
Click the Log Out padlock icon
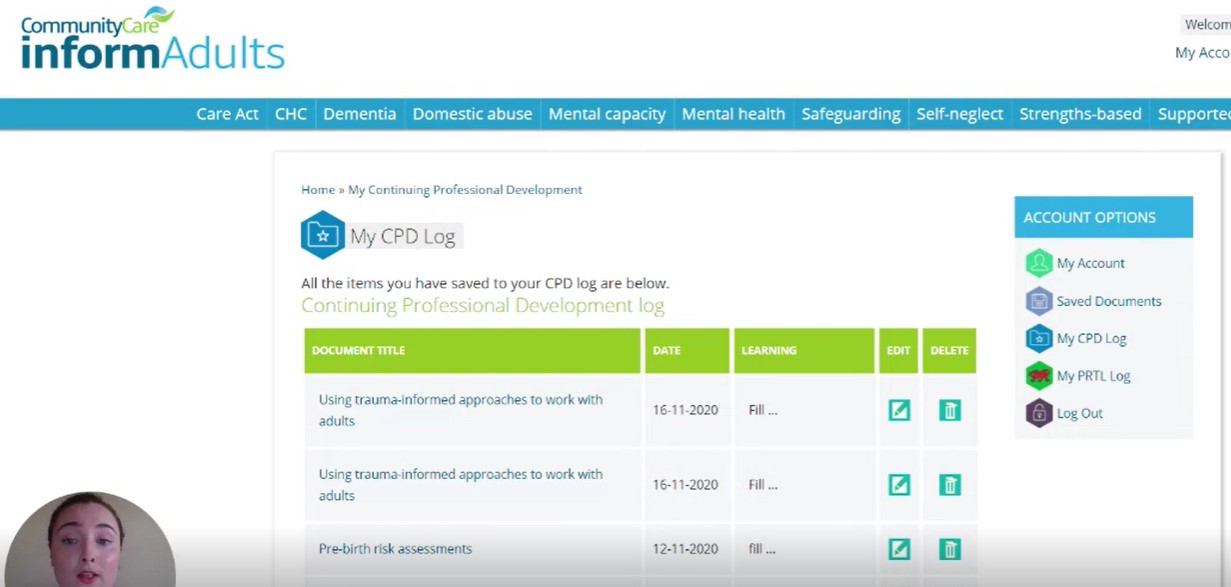1040,413
